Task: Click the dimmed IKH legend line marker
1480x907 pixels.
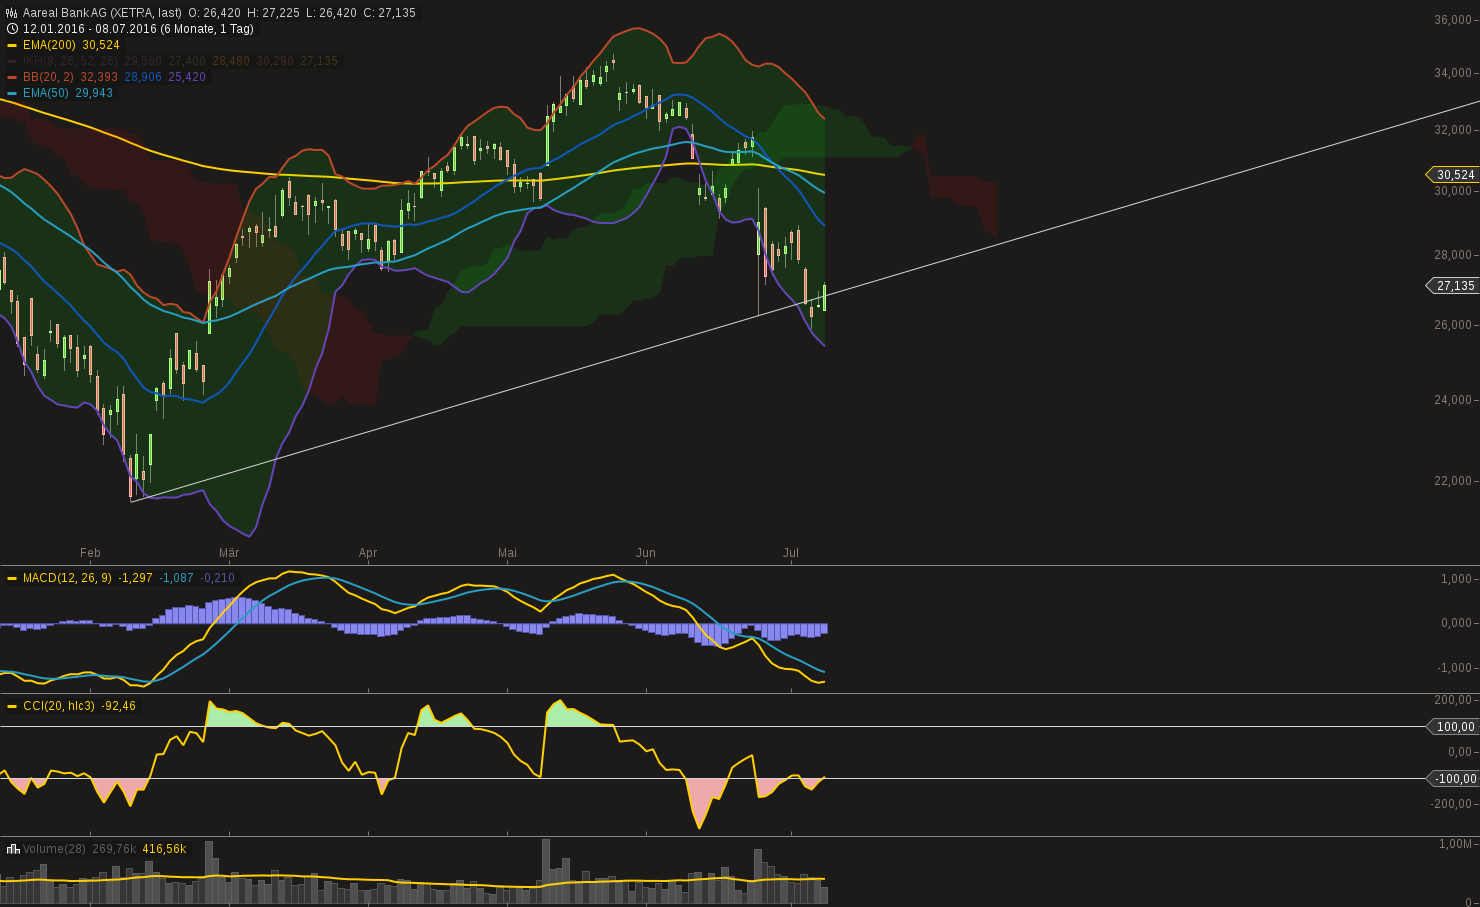Action: [x=12, y=61]
